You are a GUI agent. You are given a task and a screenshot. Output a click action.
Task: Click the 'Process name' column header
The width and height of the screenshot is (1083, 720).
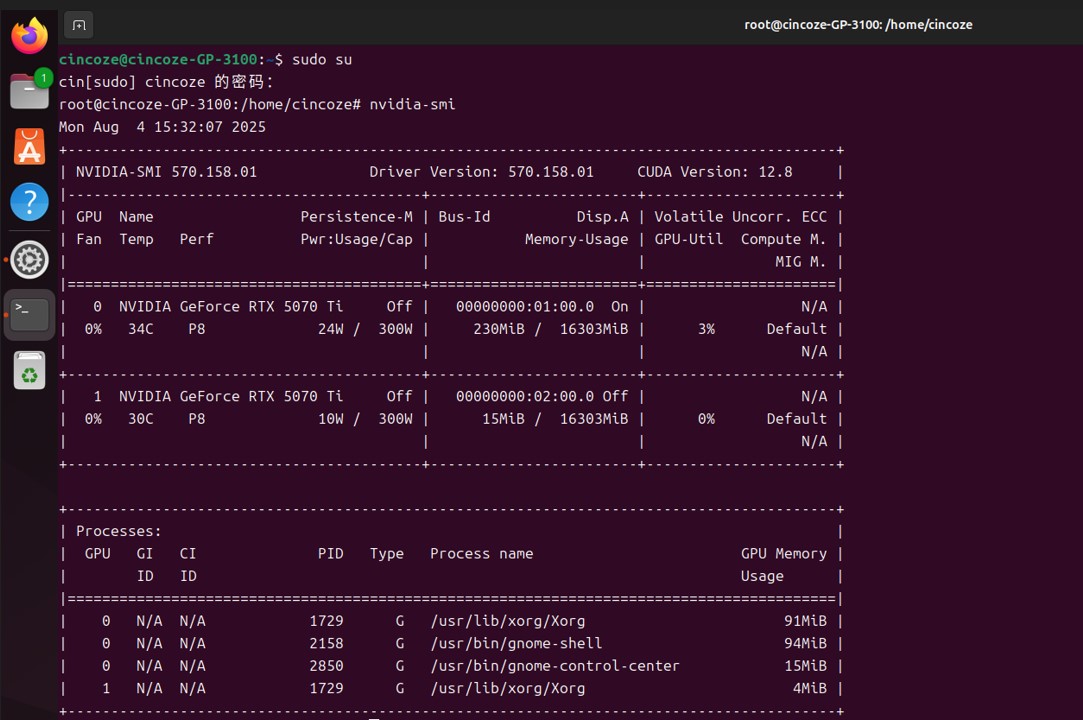click(x=481, y=554)
